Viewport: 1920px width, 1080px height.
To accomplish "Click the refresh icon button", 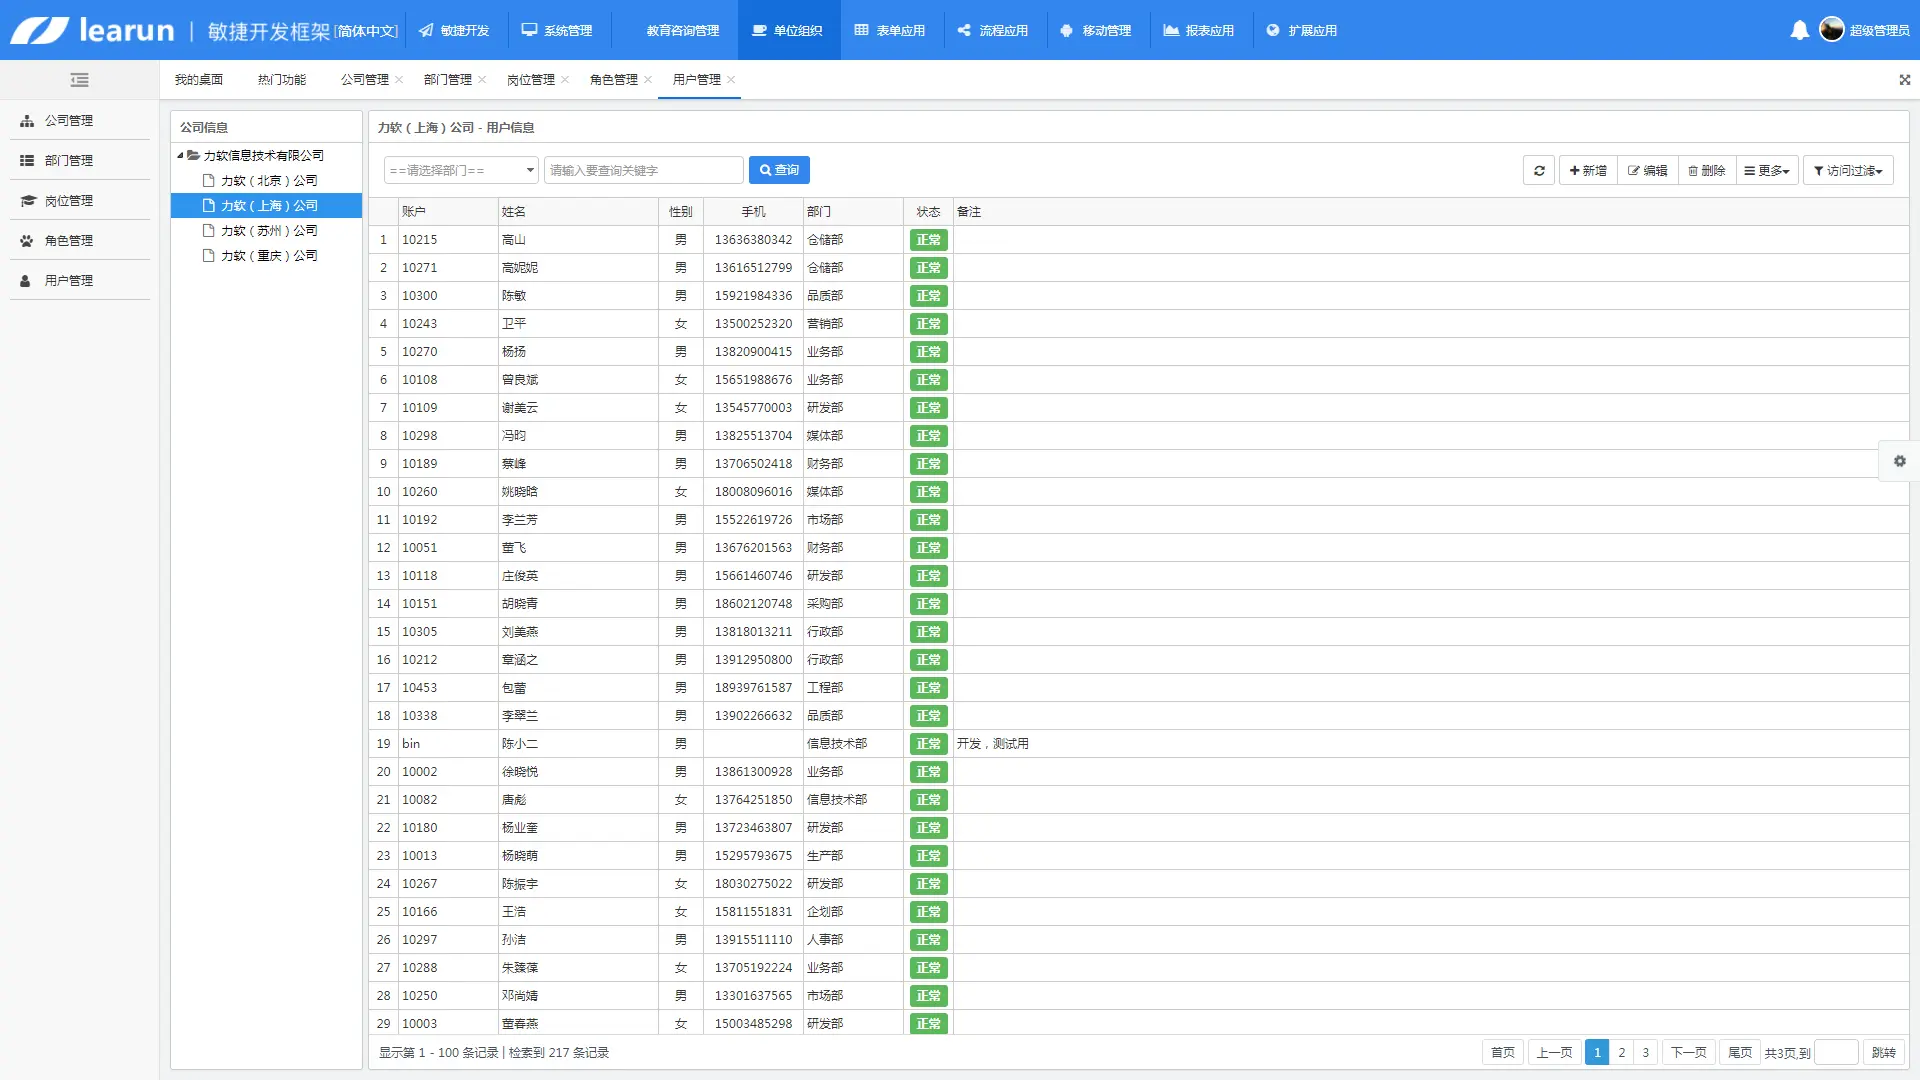I will coord(1539,171).
